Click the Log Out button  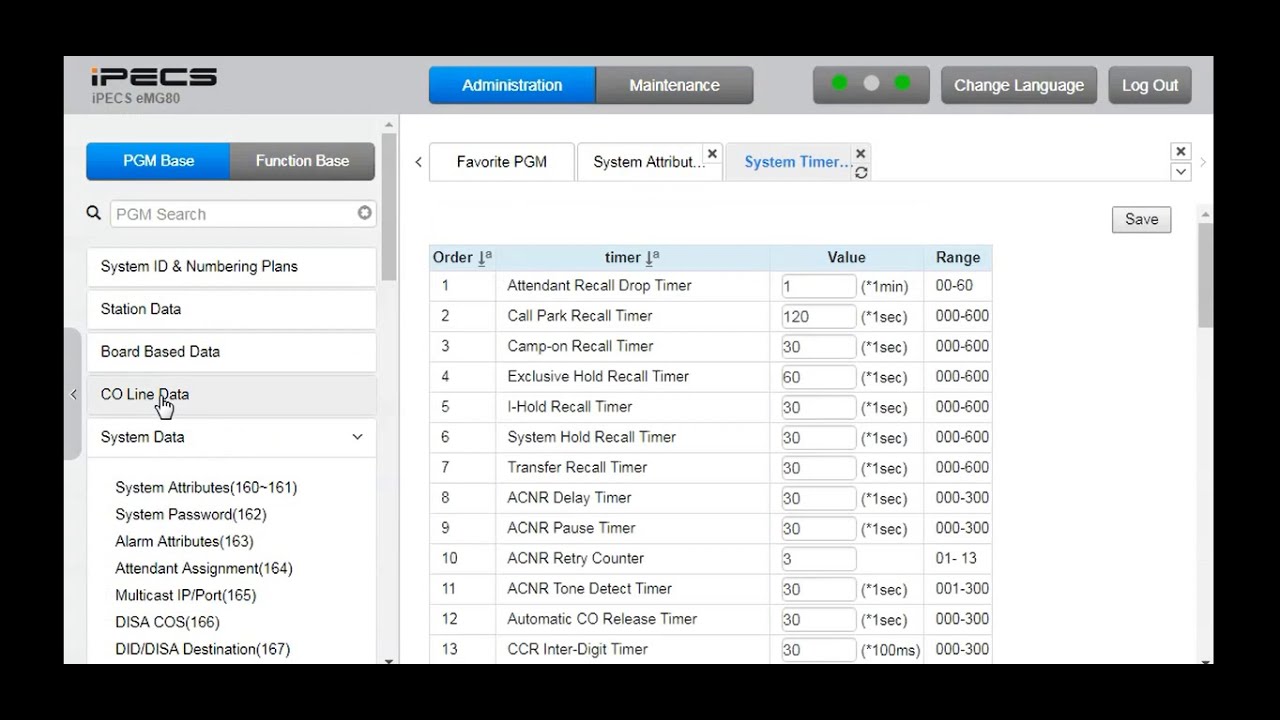click(1150, 85)
